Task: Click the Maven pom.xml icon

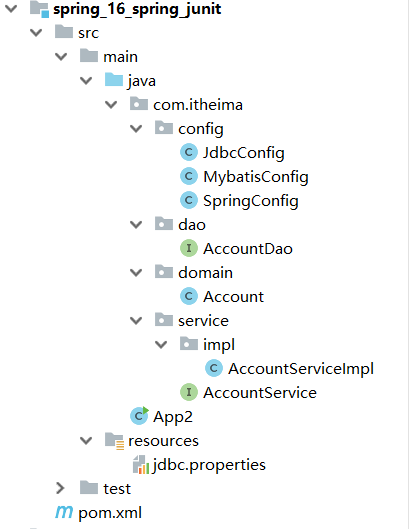Action: coord(64,512)
